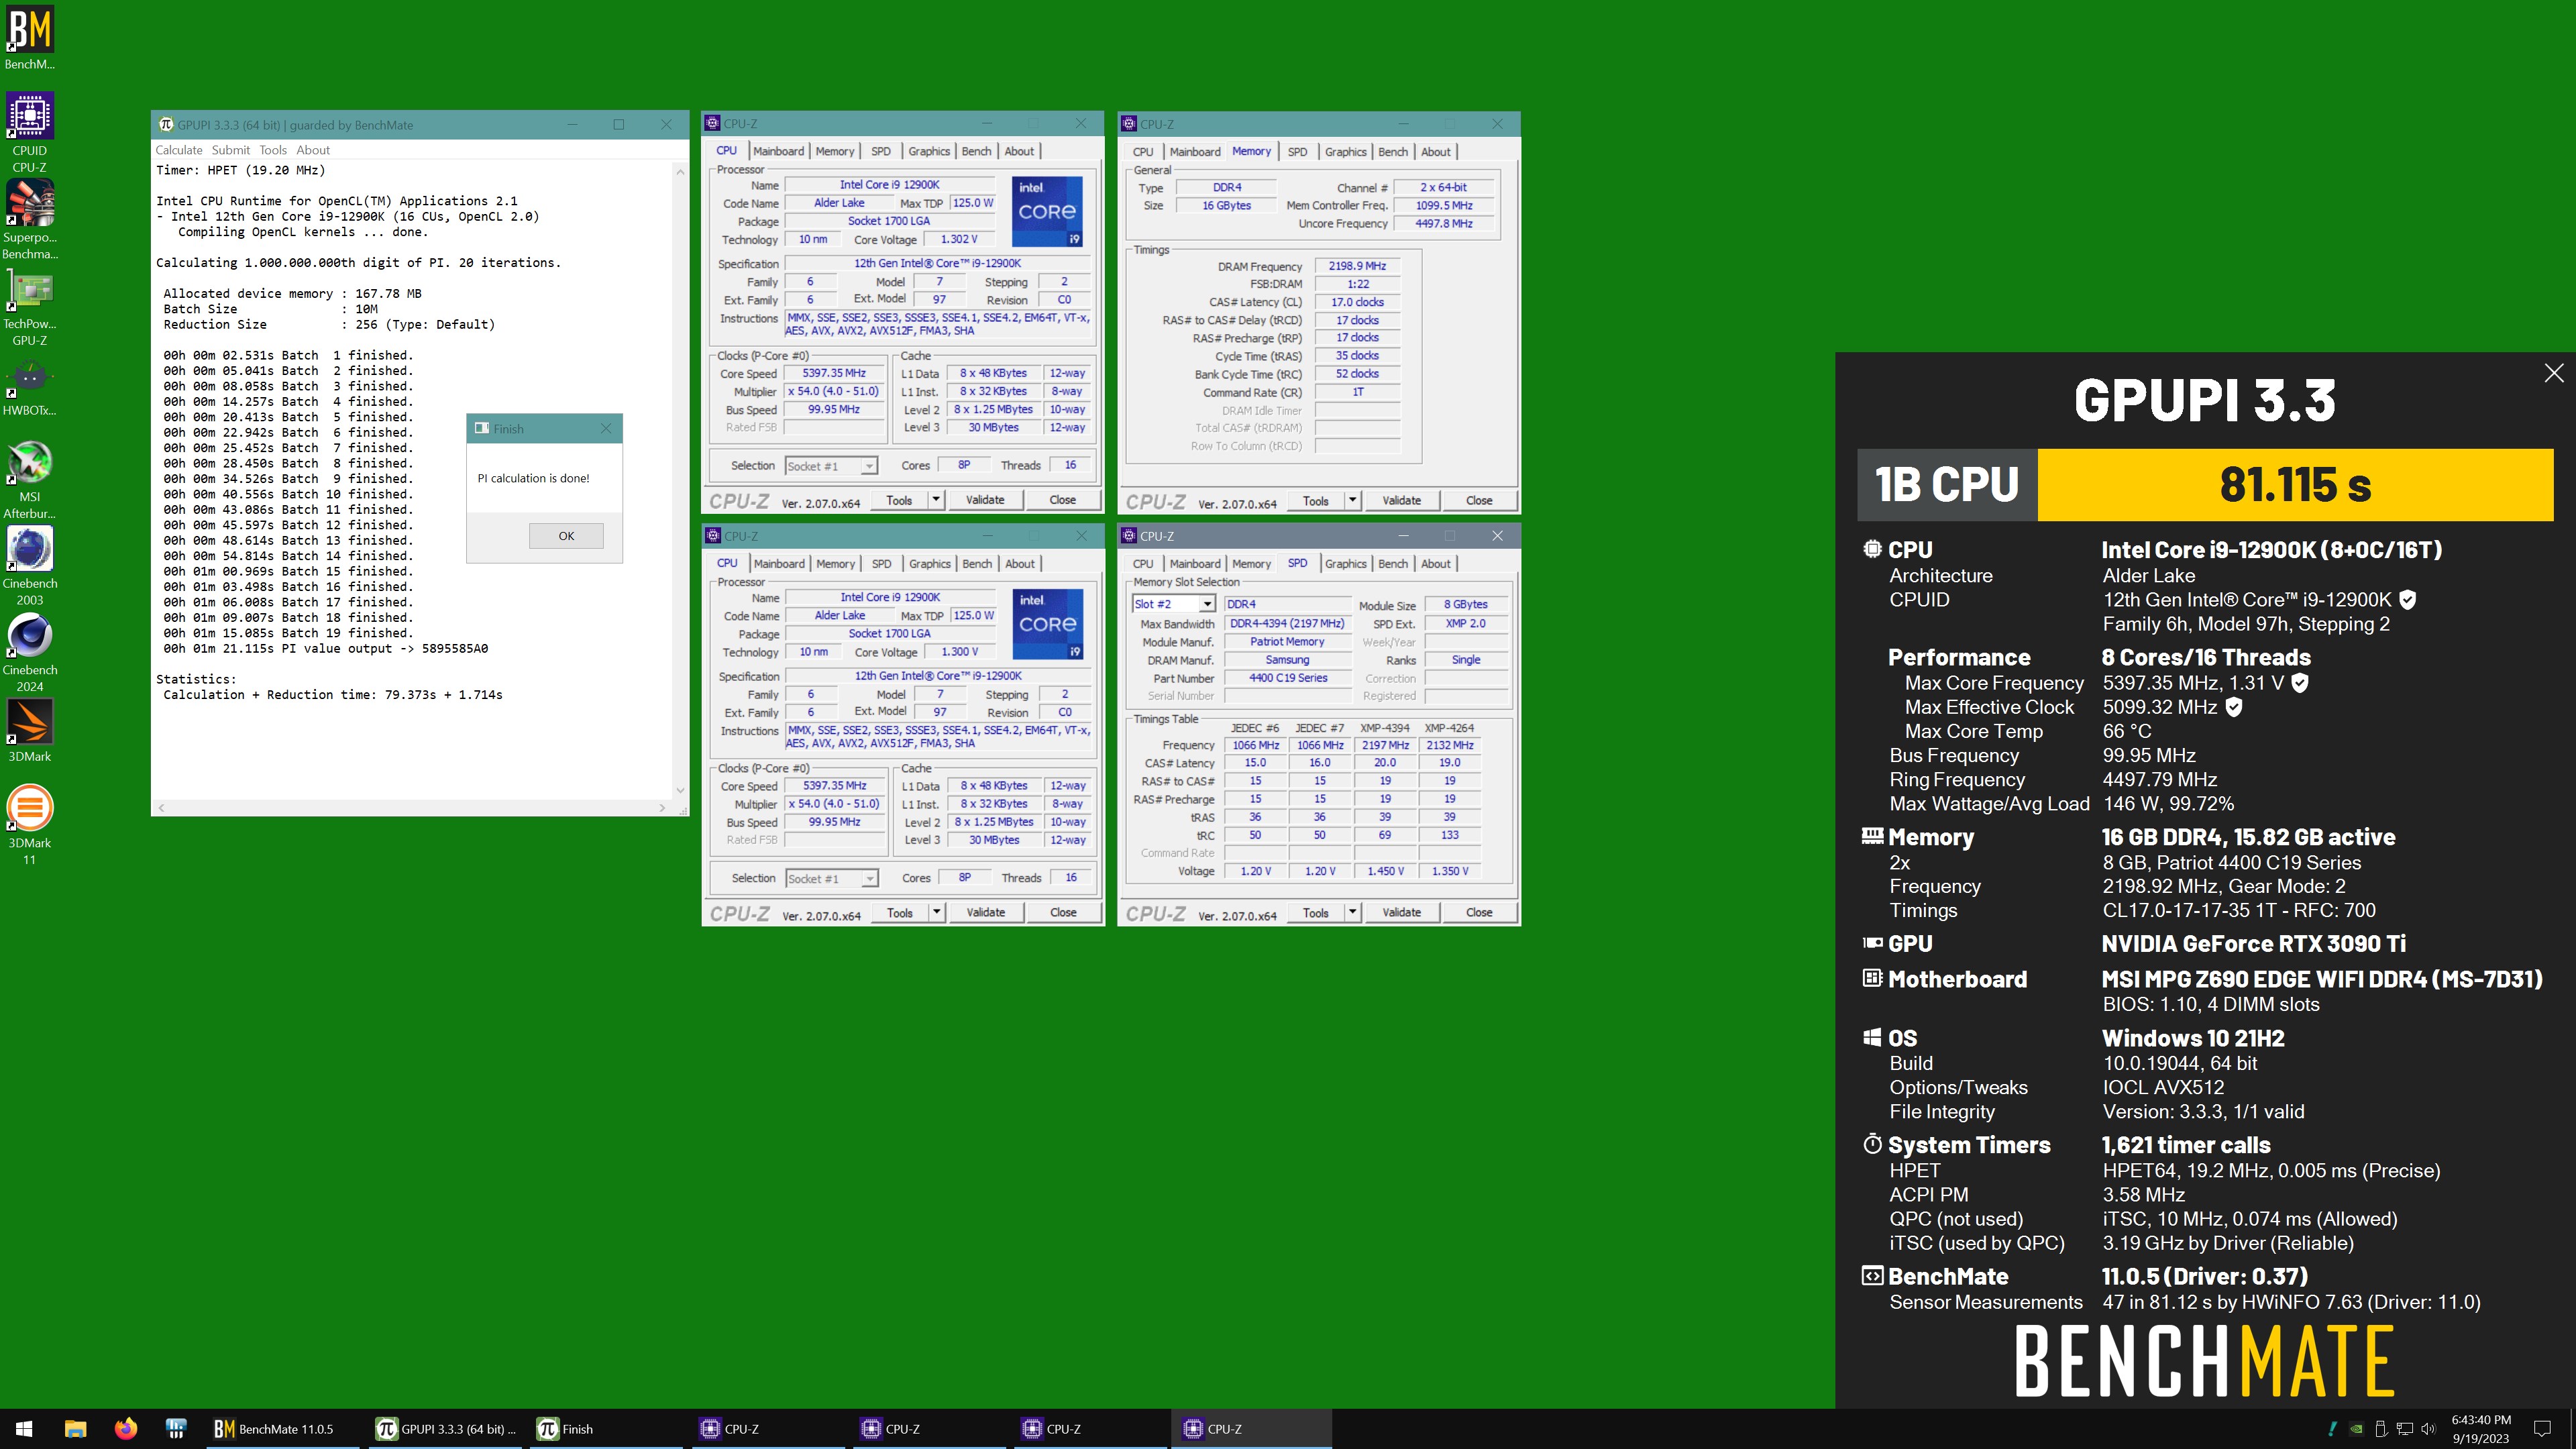Open Tools dropdown arrow in top-right CPU-Z
The width and height of the screenshot is (2576, 1449).
1352,500
